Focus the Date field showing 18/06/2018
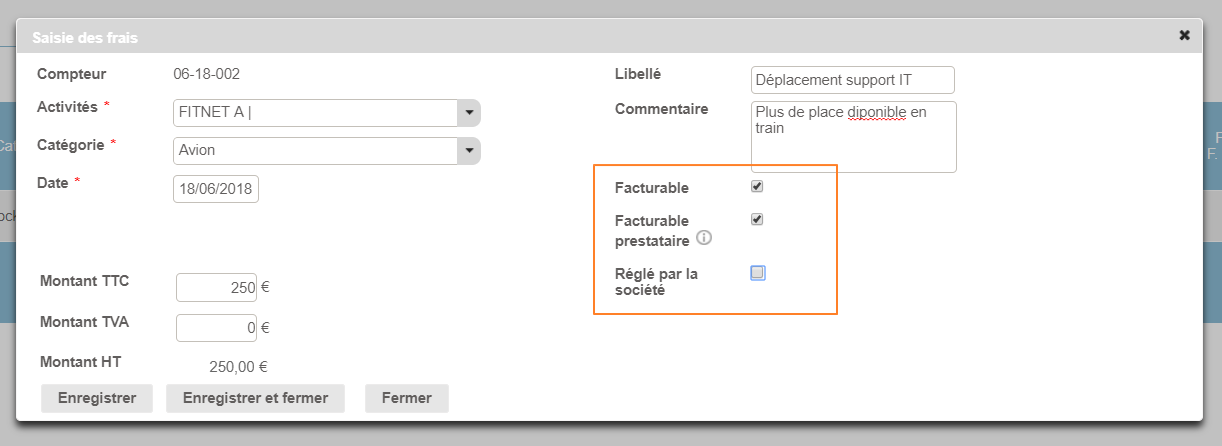This screenshot has width=1222, height=446. click(x=216, y=189)
